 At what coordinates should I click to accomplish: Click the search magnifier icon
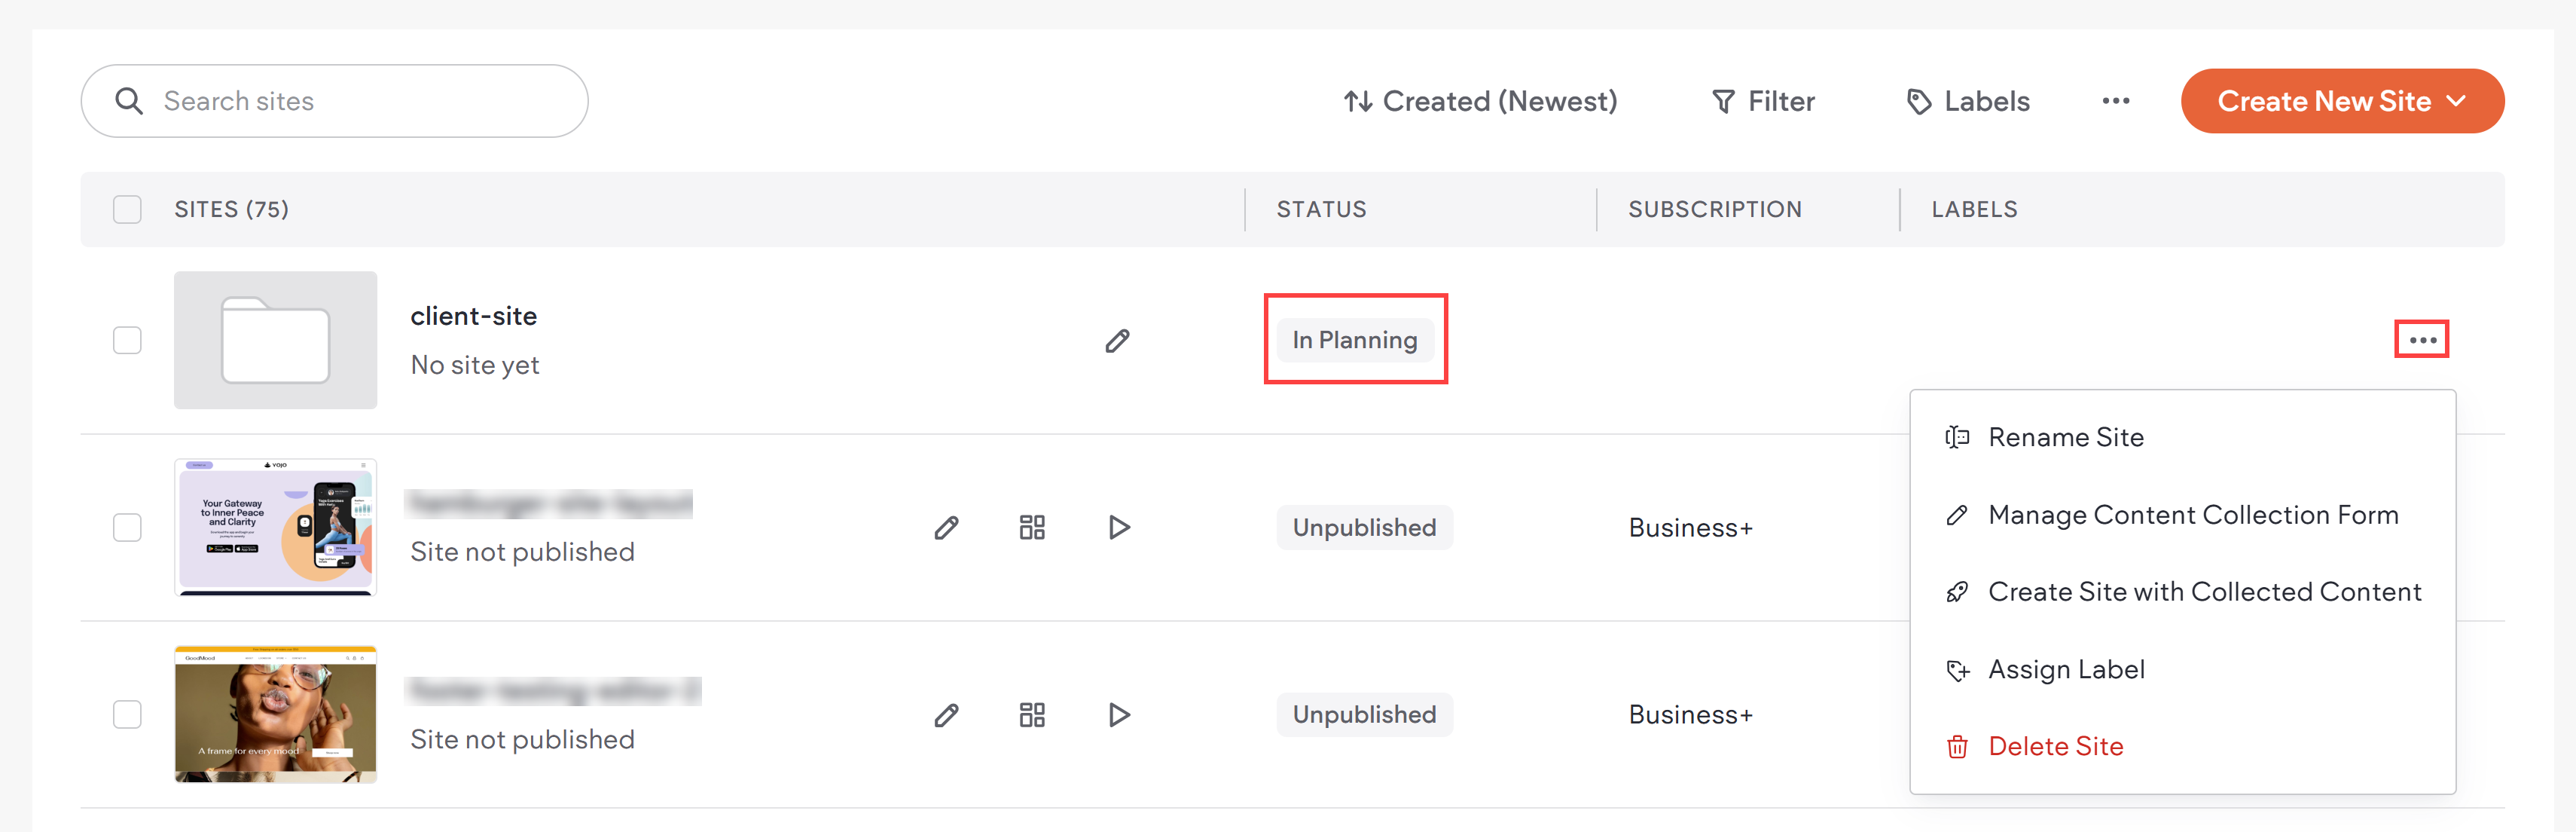pyautogui.click(x=130, y=100)
